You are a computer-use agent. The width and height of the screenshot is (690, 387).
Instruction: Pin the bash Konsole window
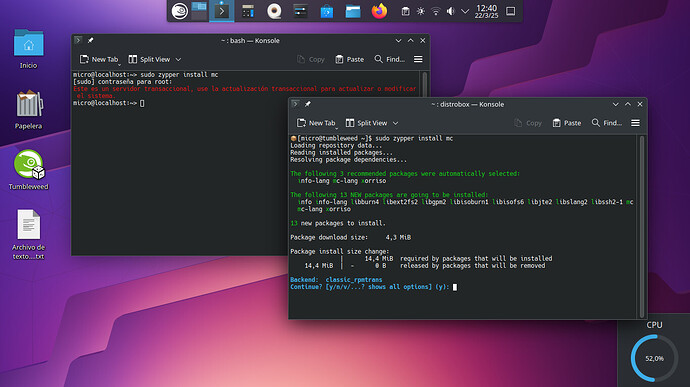91,40
